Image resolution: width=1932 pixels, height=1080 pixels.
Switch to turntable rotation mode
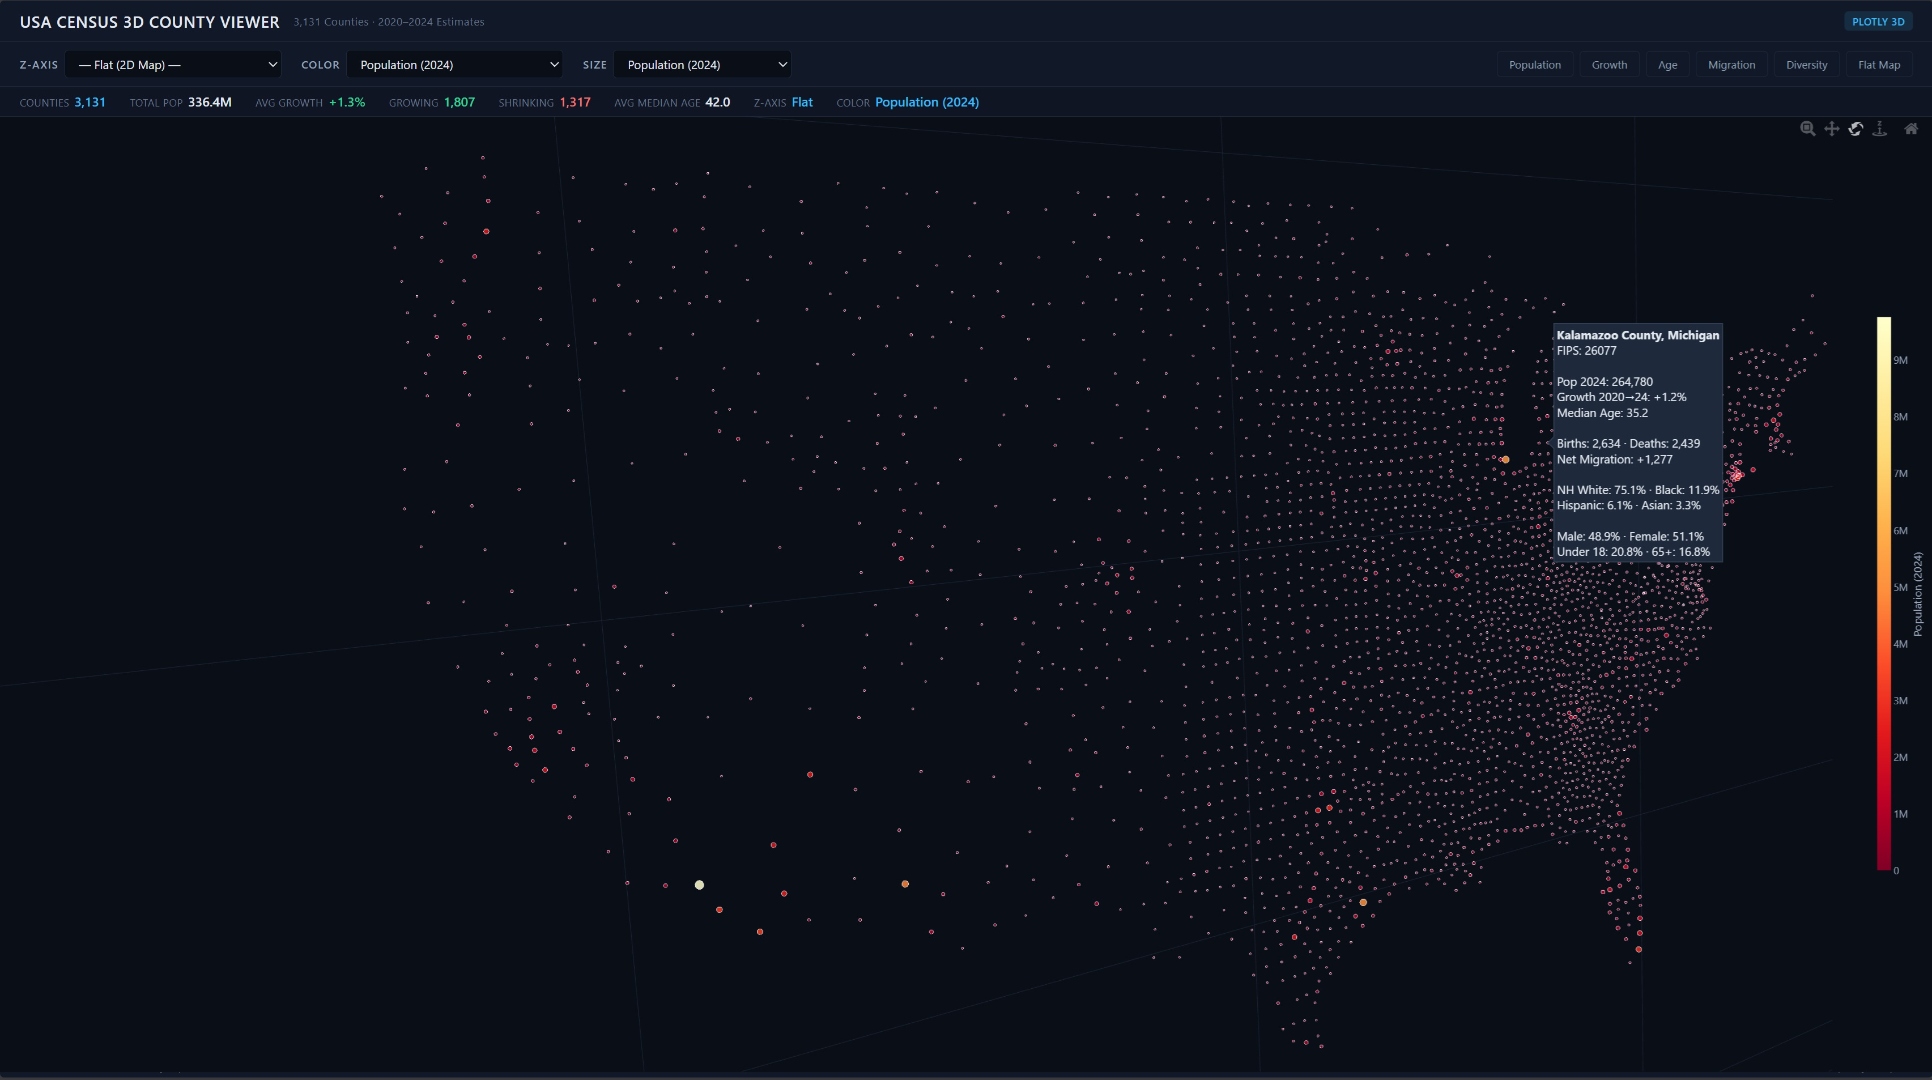pos(1881,129)
